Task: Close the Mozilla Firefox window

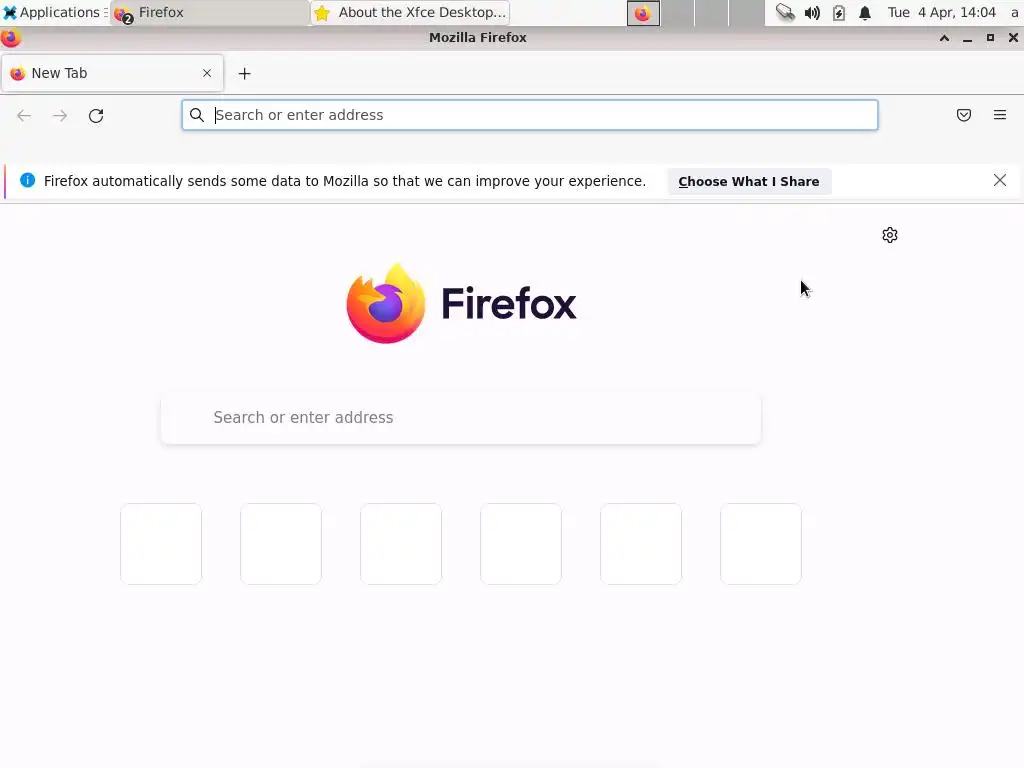Action: (x=1013, y=38)
